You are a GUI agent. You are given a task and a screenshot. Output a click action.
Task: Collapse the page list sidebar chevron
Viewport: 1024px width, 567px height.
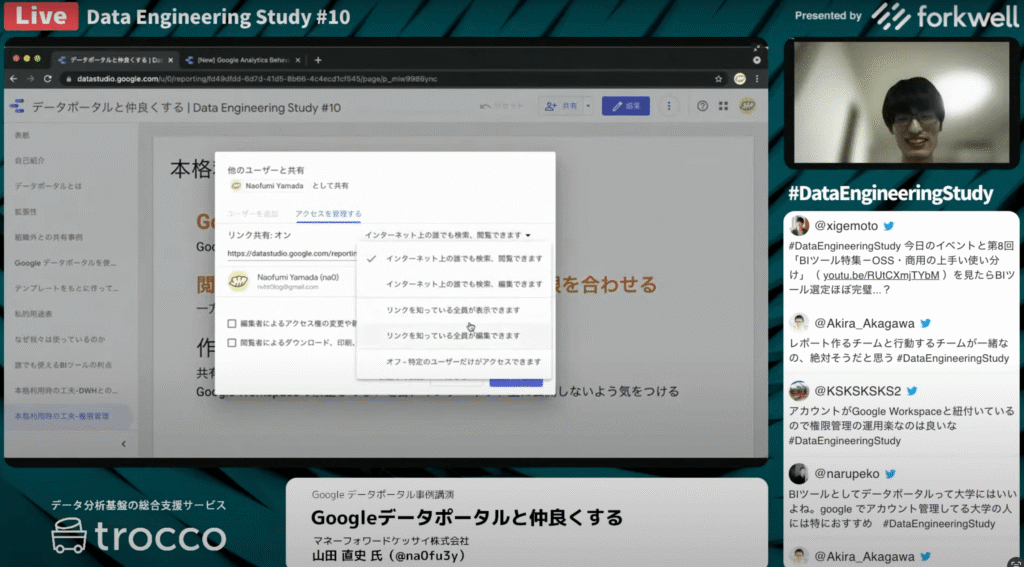(124, 443)
